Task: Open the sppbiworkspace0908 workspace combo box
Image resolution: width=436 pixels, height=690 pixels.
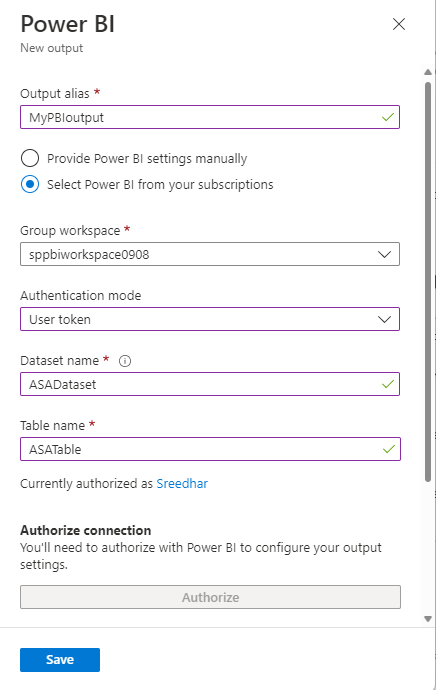Action: pyautogui.click(x=210, y=254)
